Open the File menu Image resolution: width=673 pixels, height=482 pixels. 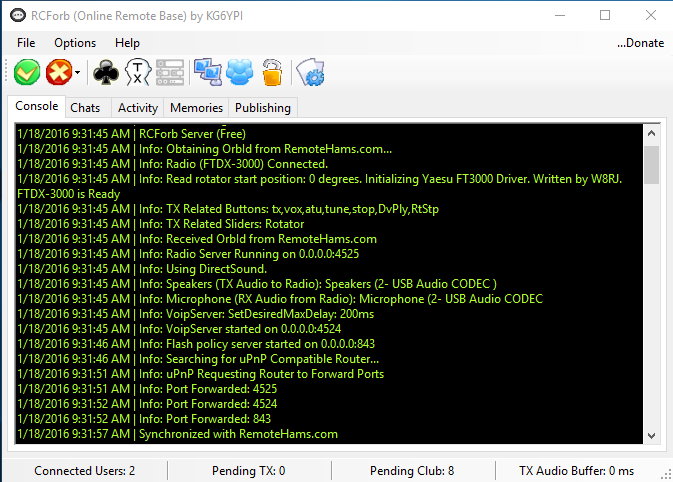[26, 43]
